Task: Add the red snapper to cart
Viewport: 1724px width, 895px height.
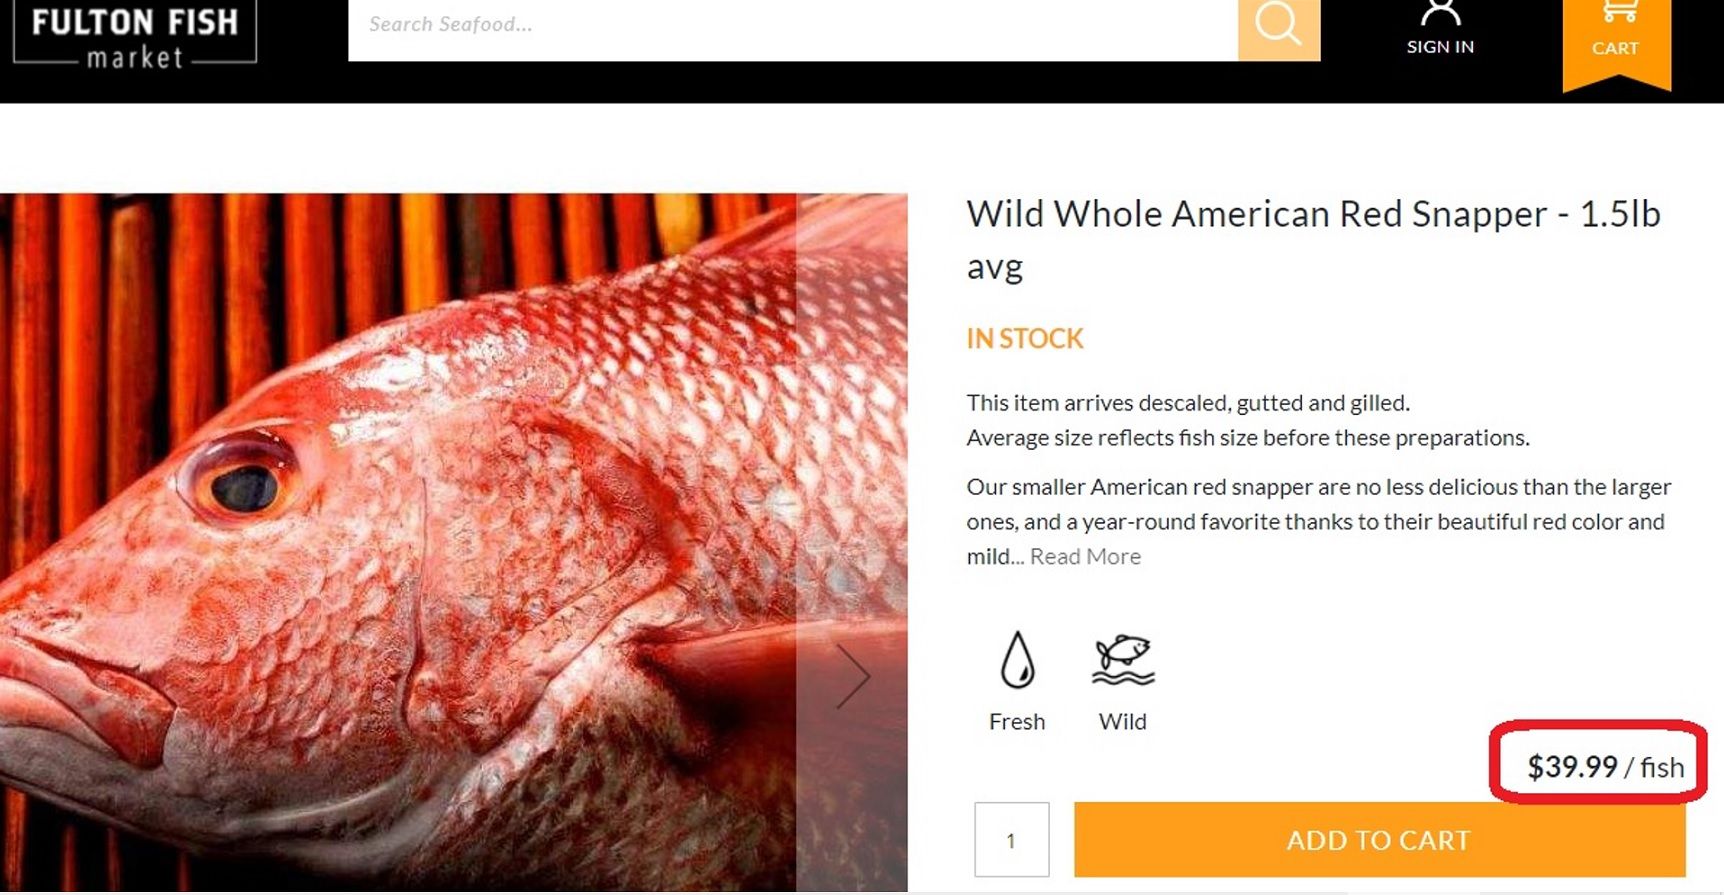Action: (1379, 840)
